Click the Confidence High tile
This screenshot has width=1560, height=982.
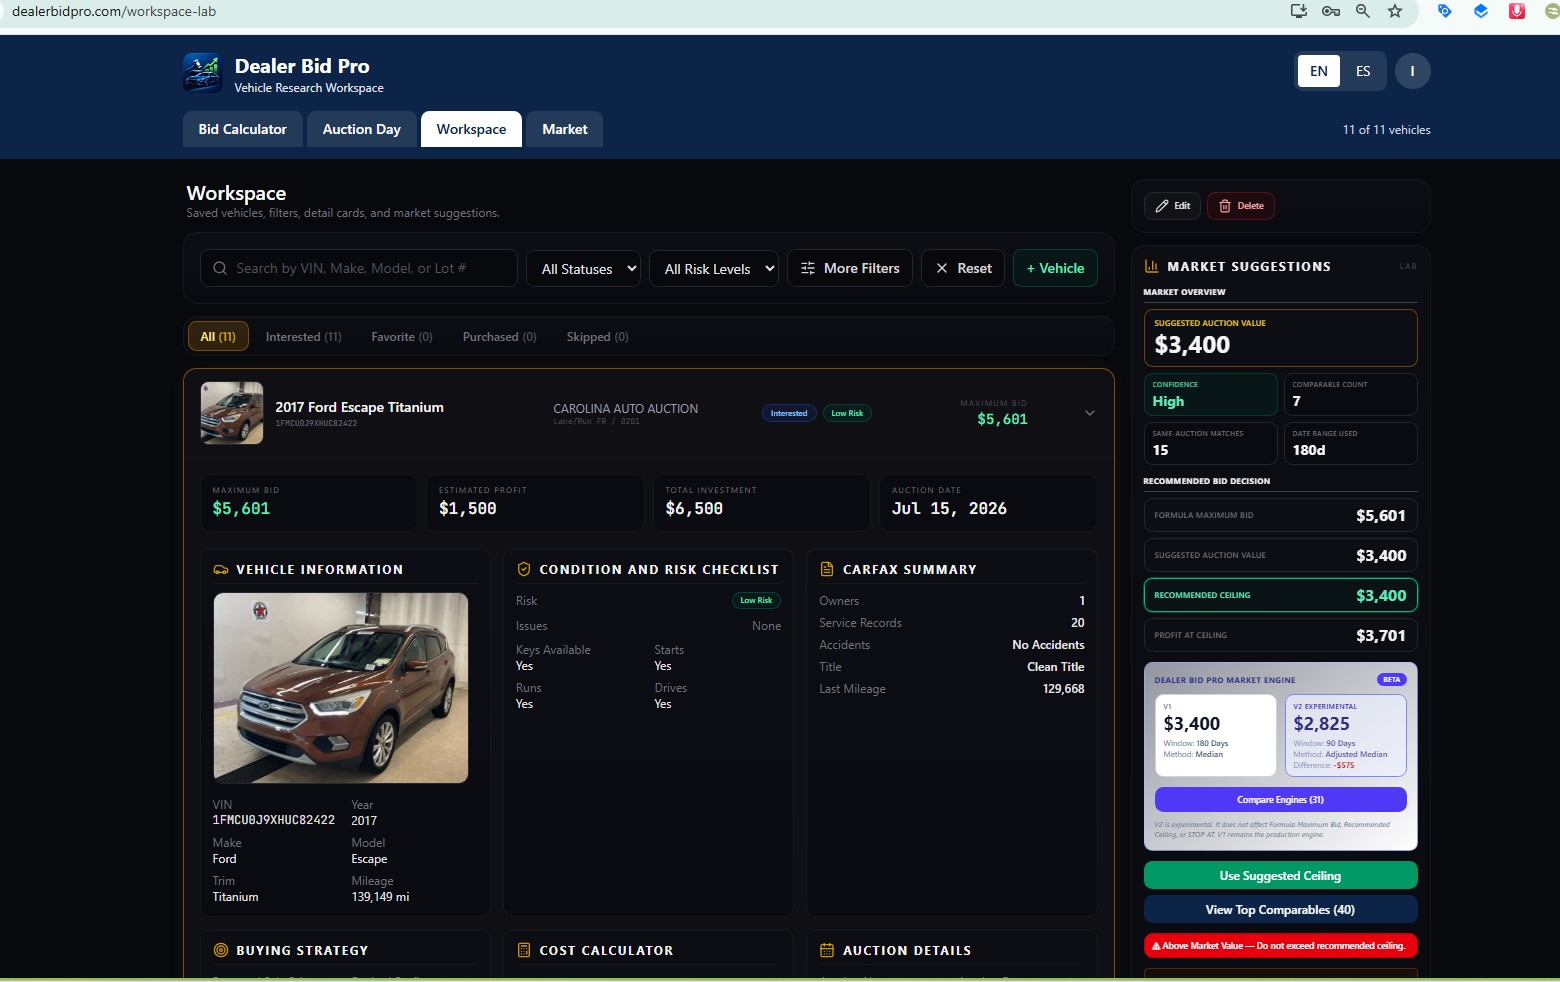(x=1210, y=394)
